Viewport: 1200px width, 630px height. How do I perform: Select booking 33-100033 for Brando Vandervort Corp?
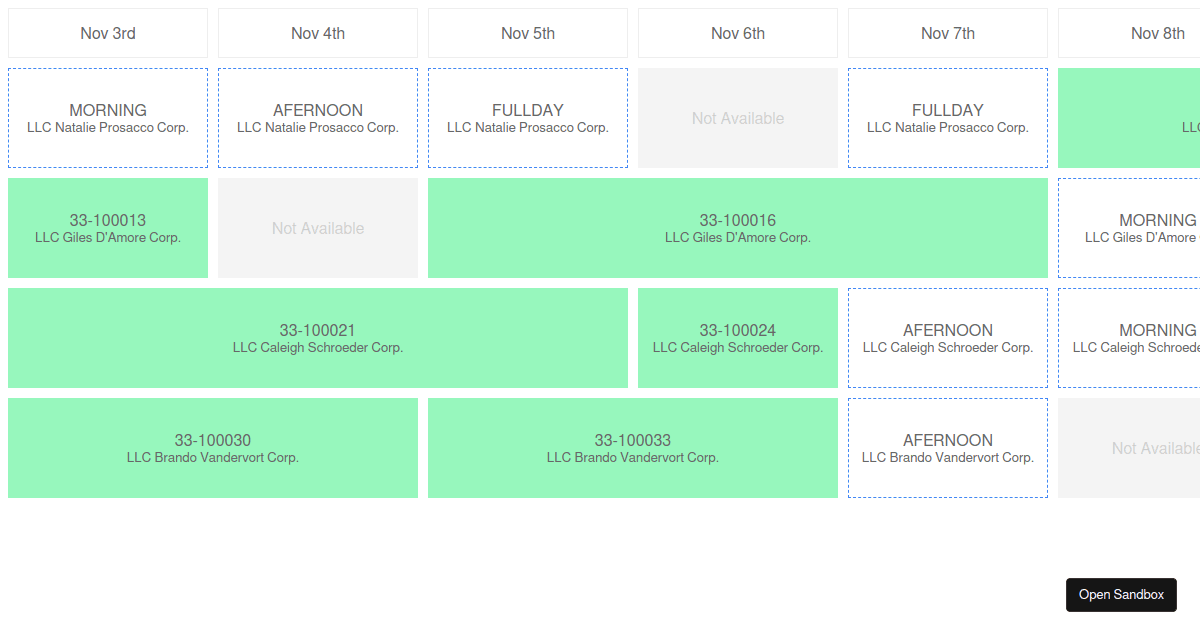632,447
